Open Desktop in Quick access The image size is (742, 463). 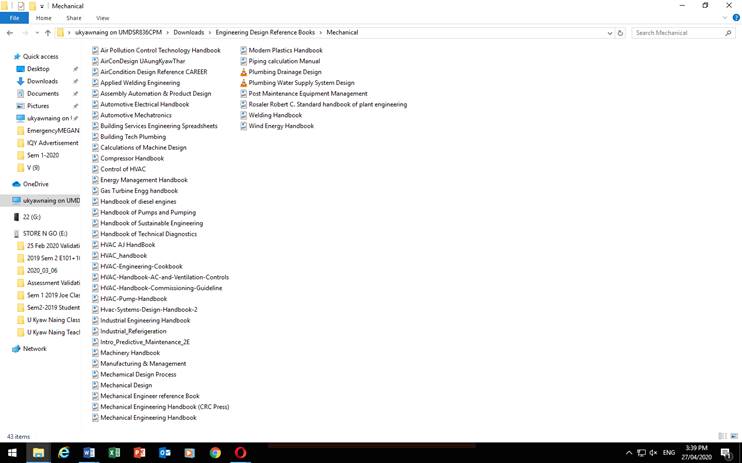point(38,69)
